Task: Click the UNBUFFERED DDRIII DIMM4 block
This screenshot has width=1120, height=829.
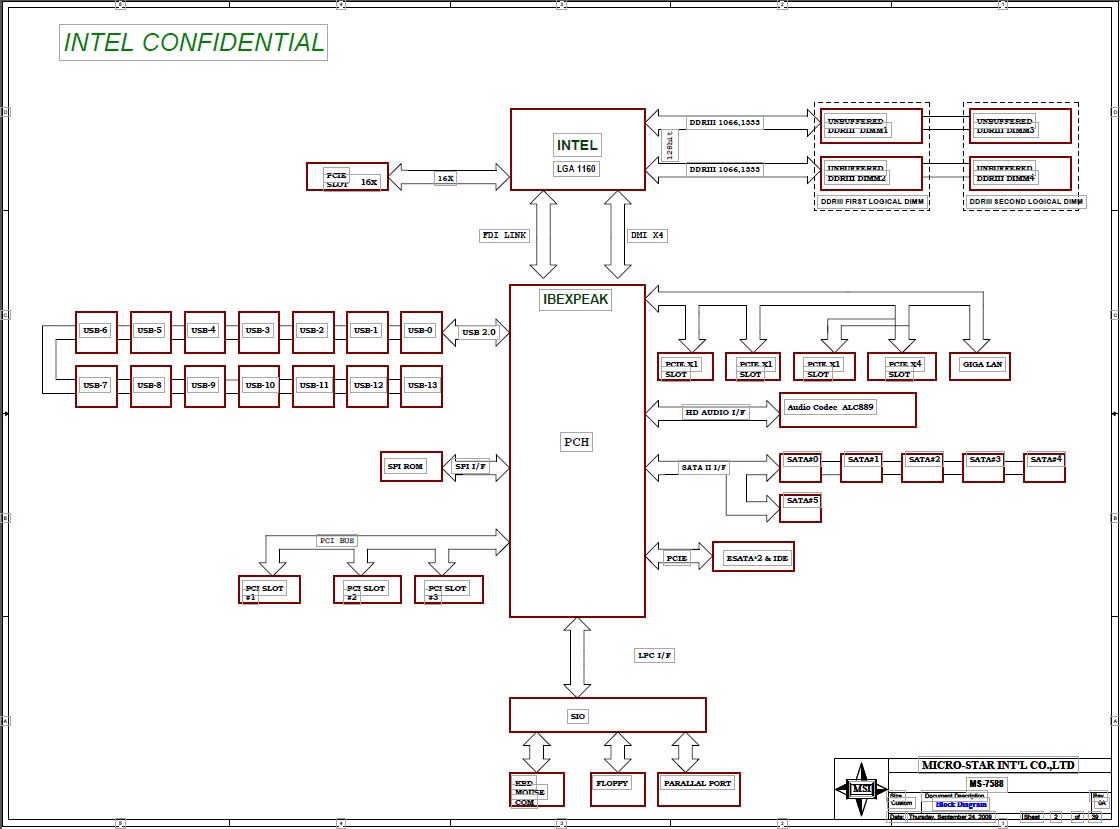Action: tap(1020, 174)
